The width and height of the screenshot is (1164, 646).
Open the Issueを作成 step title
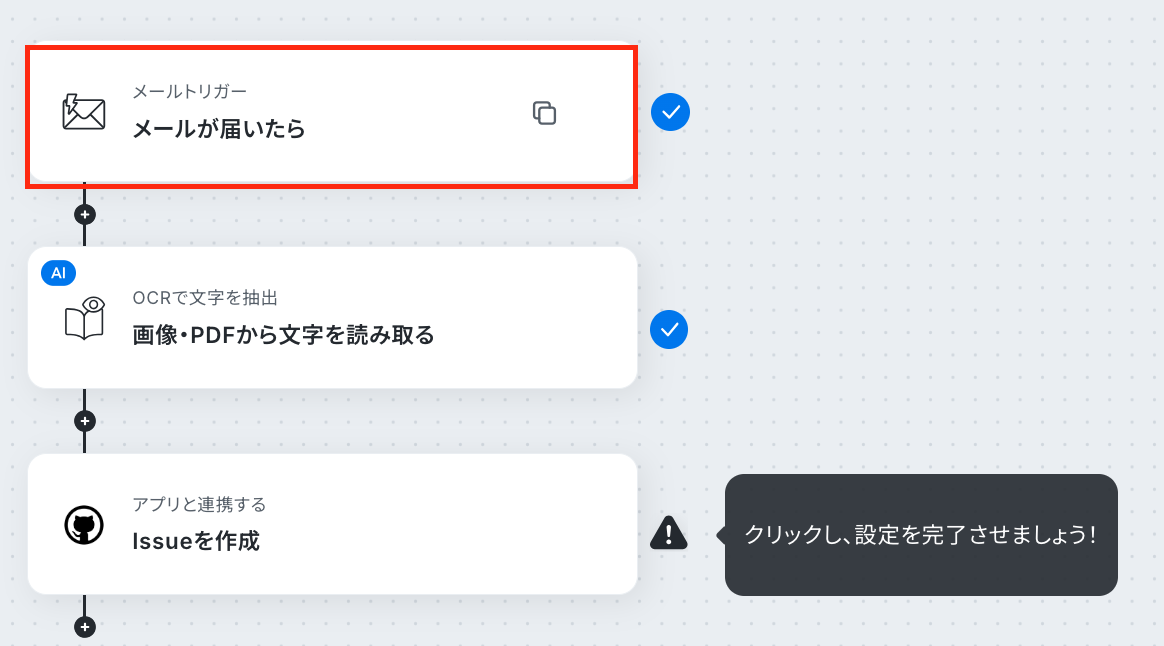coord(196,541)
